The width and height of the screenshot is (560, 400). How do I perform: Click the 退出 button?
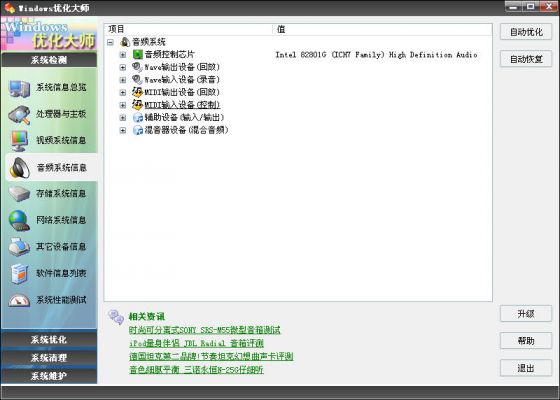[x=526, y=368]
